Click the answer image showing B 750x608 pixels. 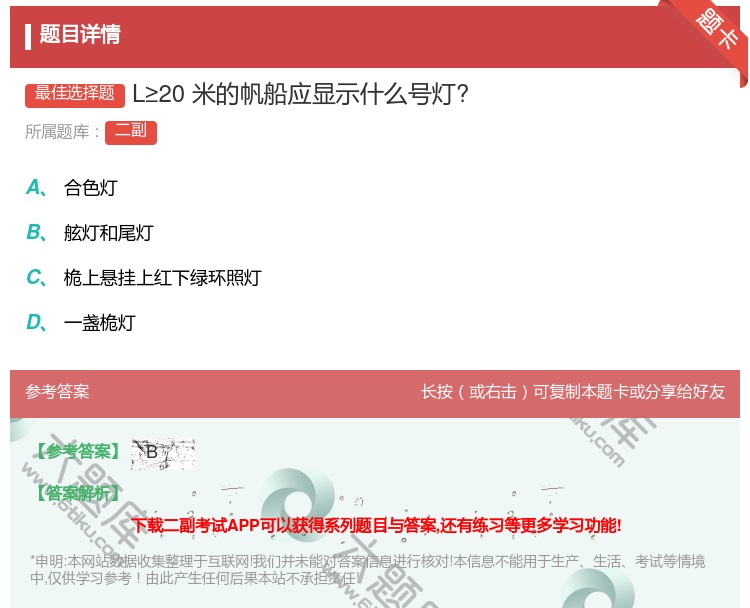[x=163, y=453]
